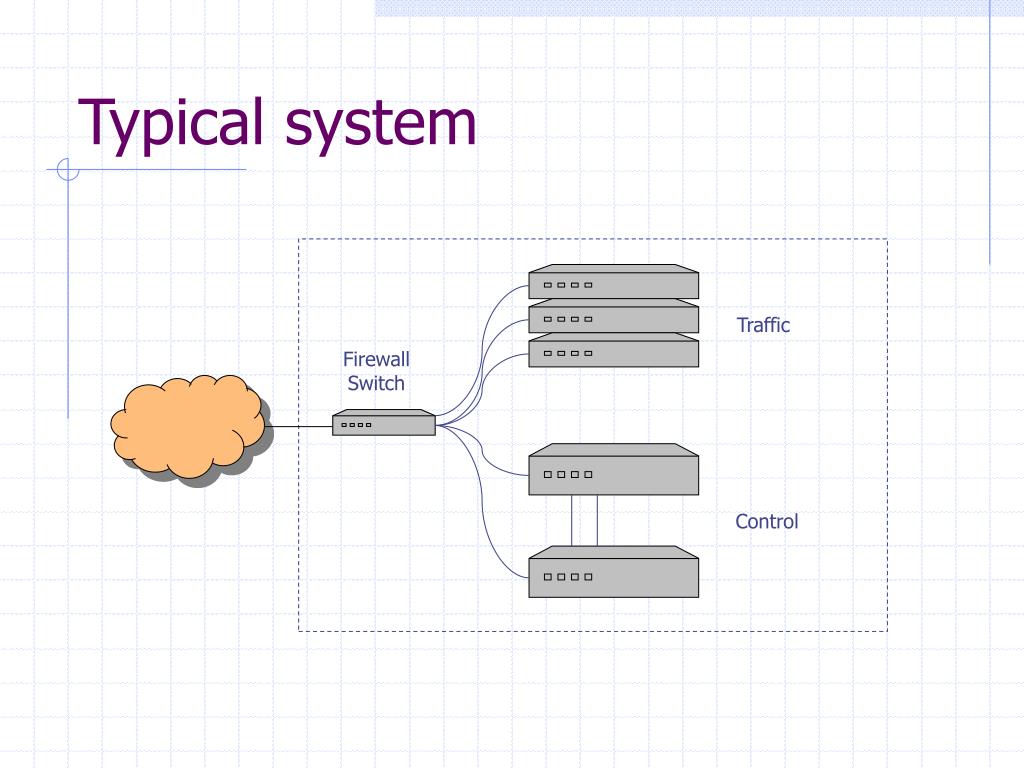1024x768 pixels.
Task: Click the "Switch" label text
Action: point(376,383)
